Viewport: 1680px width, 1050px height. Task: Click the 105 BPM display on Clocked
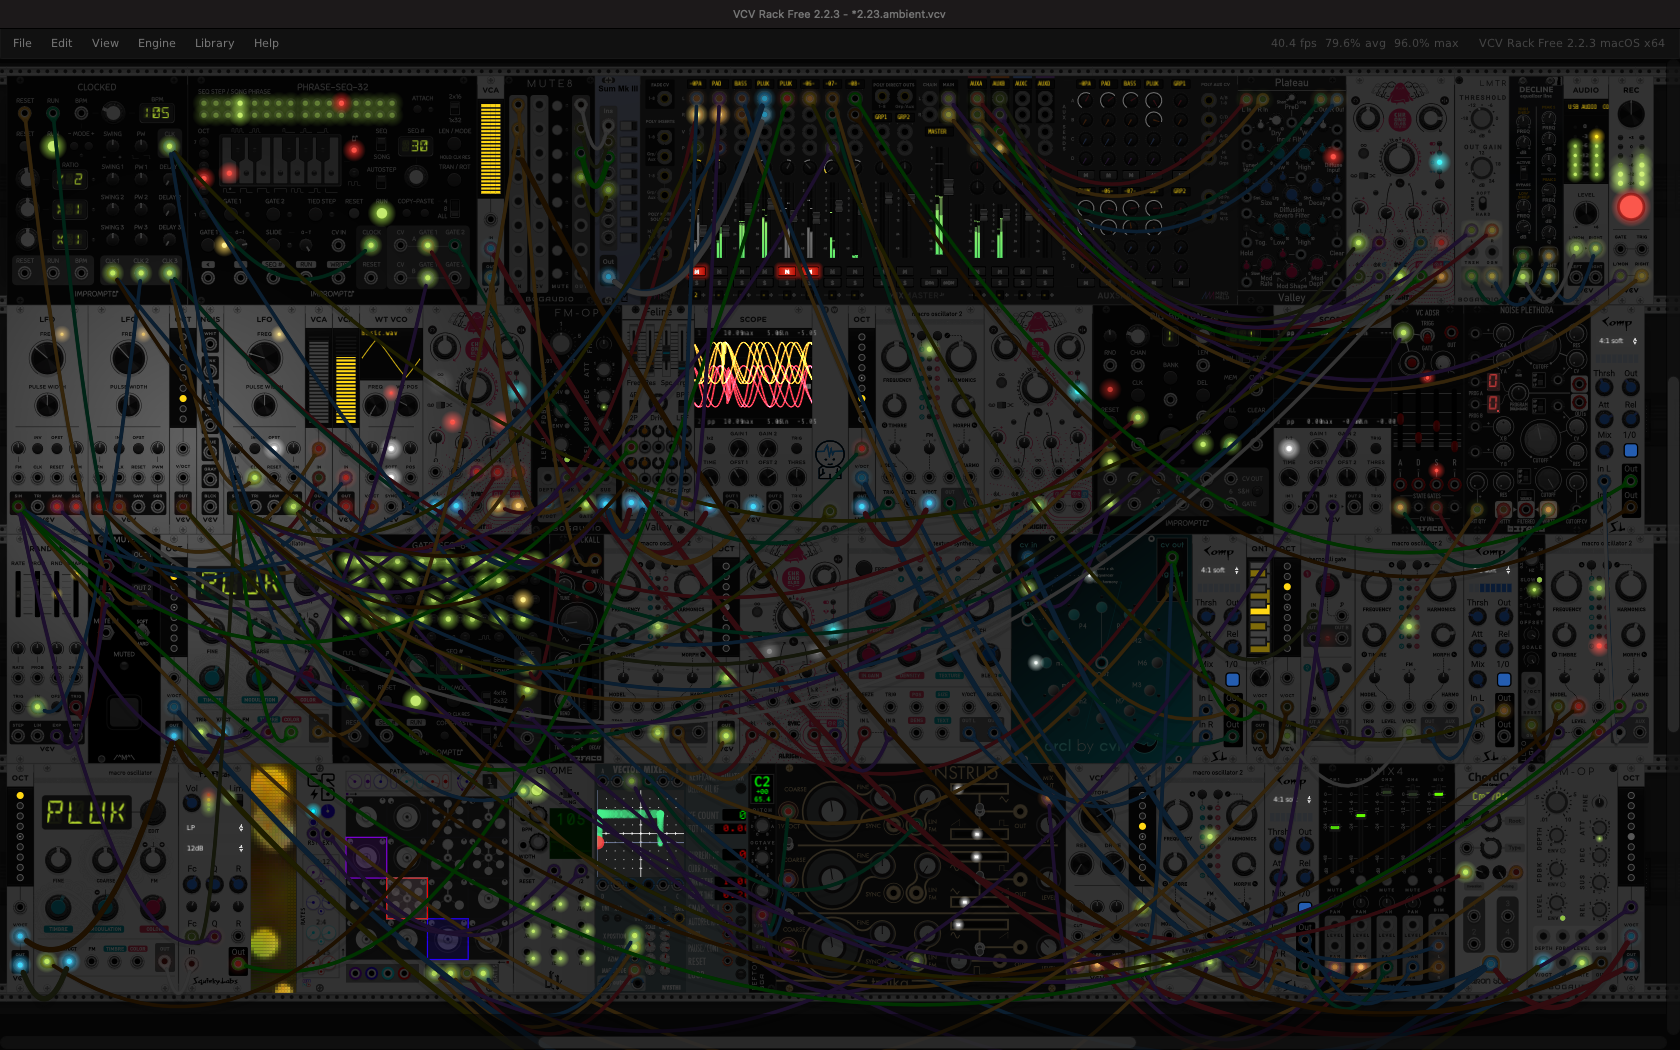pyautogui.click(x=157, y=113)
